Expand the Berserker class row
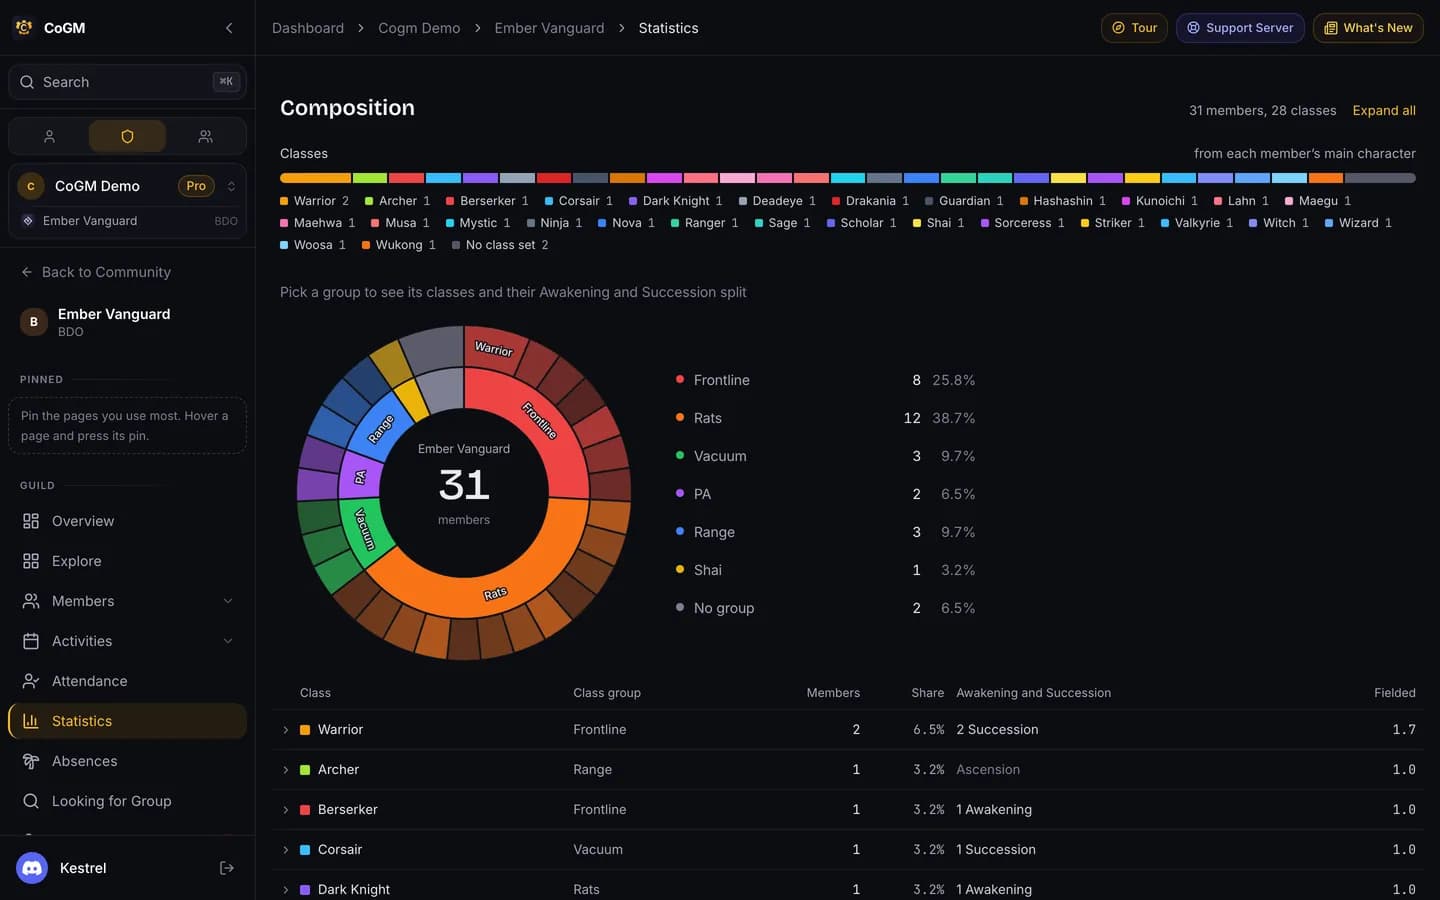This screenshot has width=1440, height=900. pos(286,810)
